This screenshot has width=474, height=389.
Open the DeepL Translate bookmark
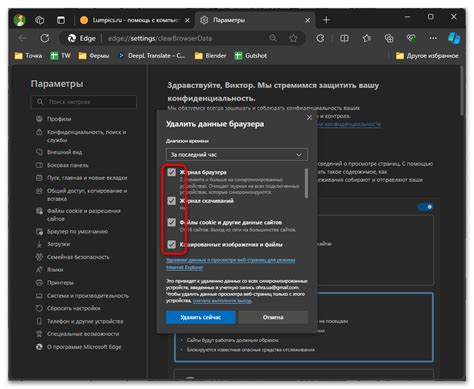pos(152,56)
